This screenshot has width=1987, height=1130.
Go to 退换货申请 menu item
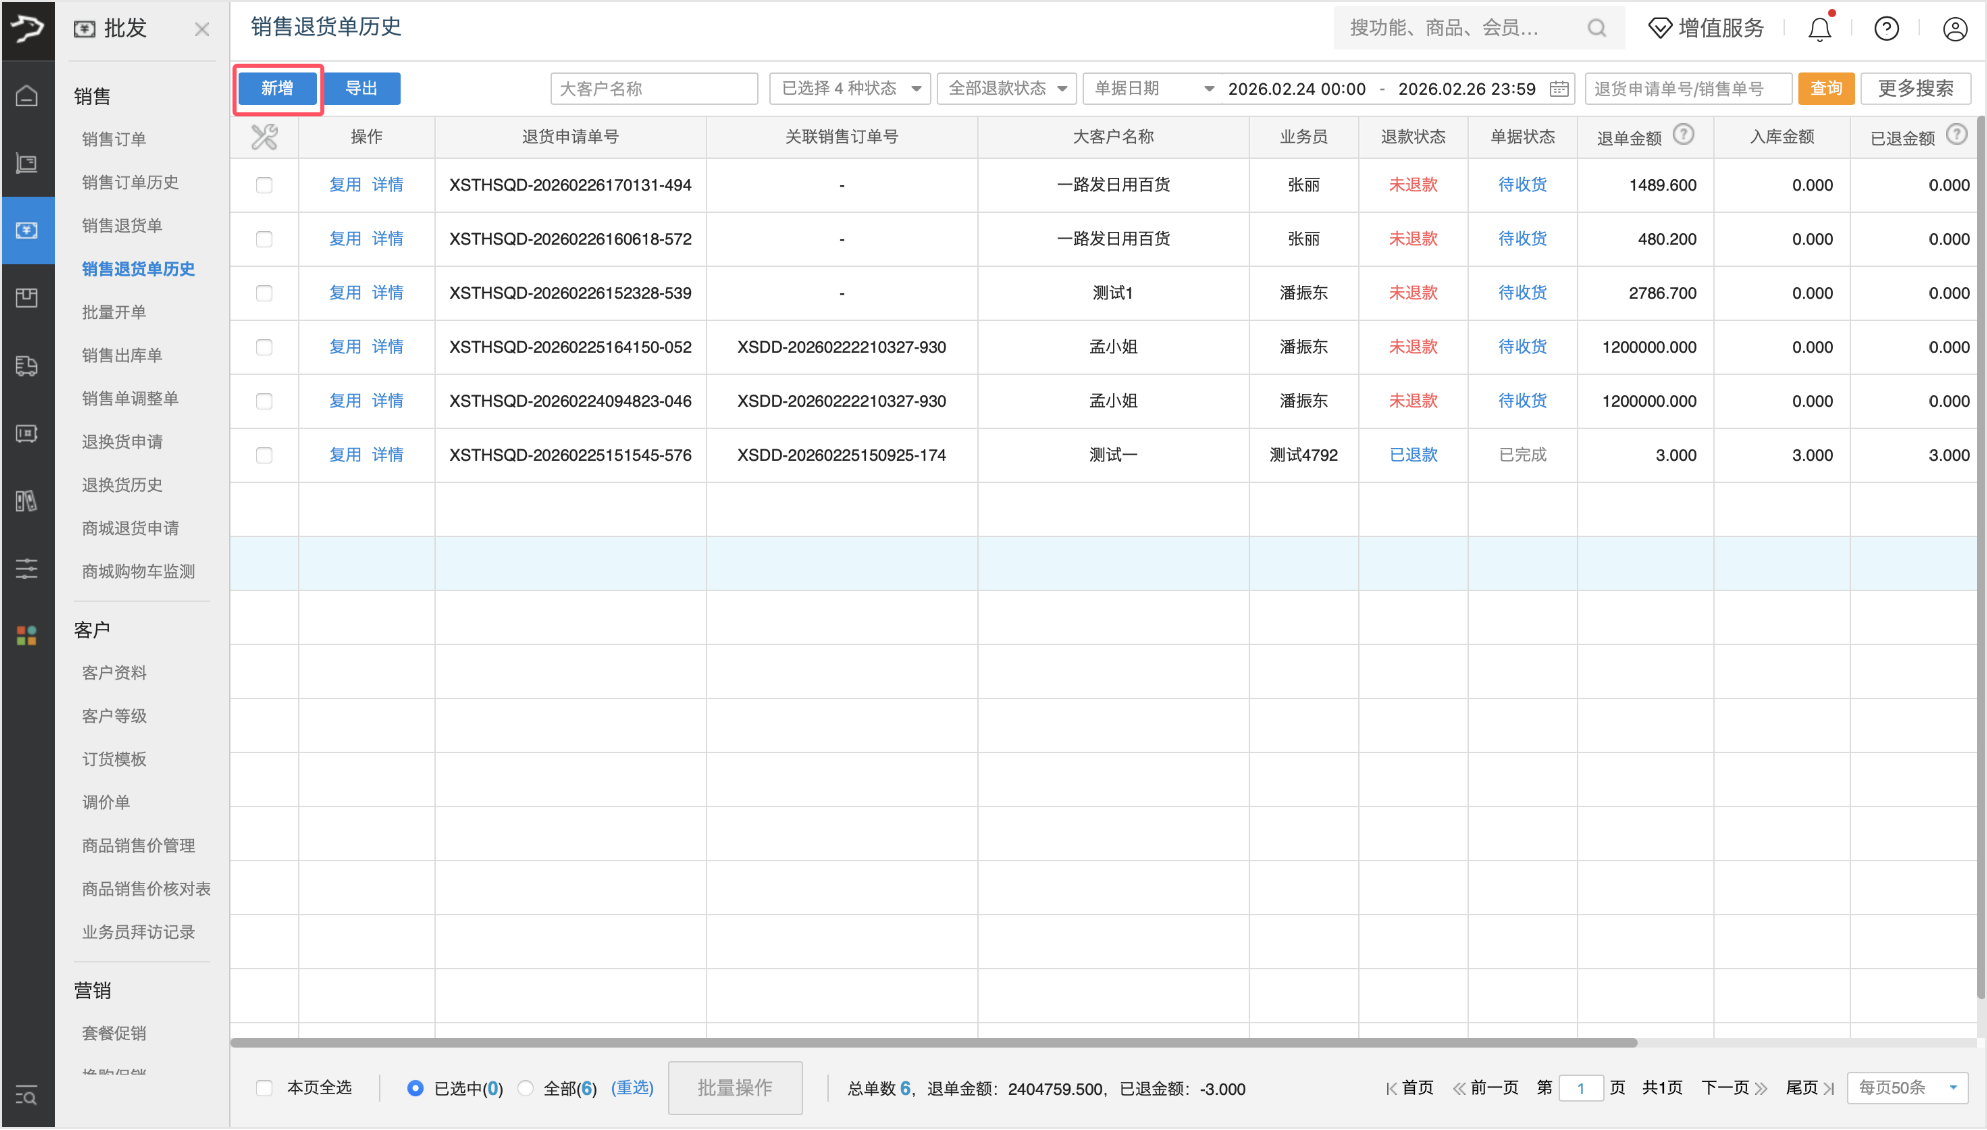pyautogui.click(x=122, y=441)
